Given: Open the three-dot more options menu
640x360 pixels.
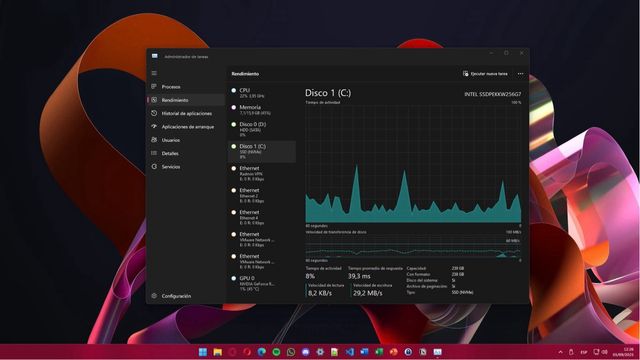Looking at the screenshot, I should [x=520, y=74].
